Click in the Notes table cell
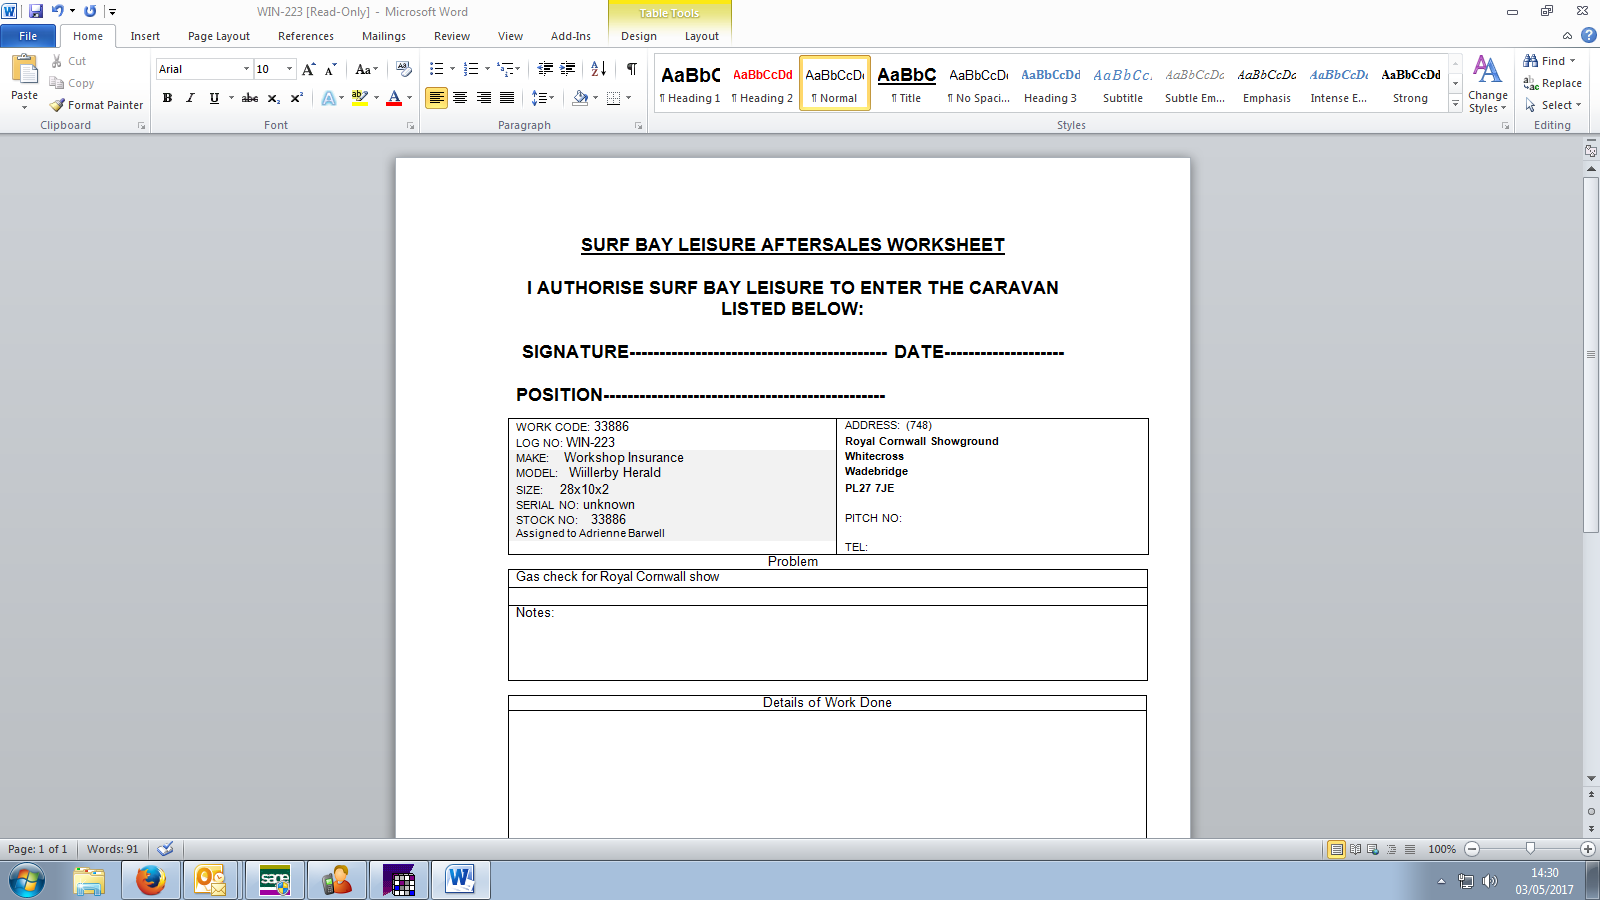This screenshot has height=900, width=1600. (x=827, y=642)
